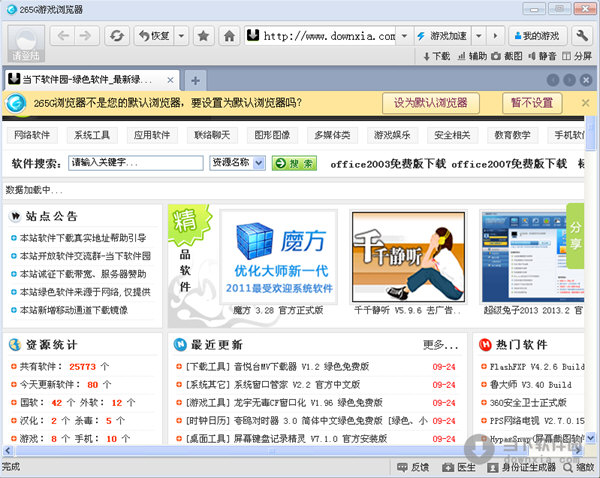Screen dimensions: 600x478
Task: Click the tab strip right arrow
Action: pos(569,80)
